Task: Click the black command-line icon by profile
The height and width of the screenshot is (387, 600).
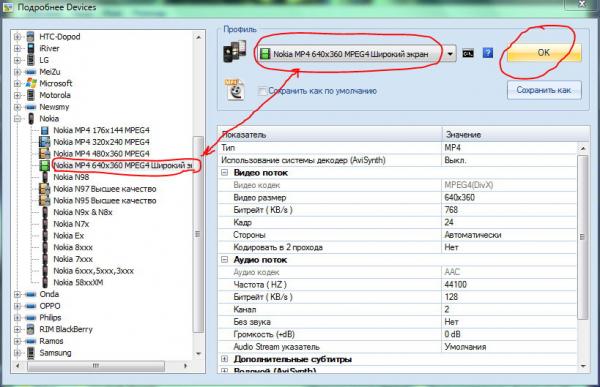Action: click(468, 54)
